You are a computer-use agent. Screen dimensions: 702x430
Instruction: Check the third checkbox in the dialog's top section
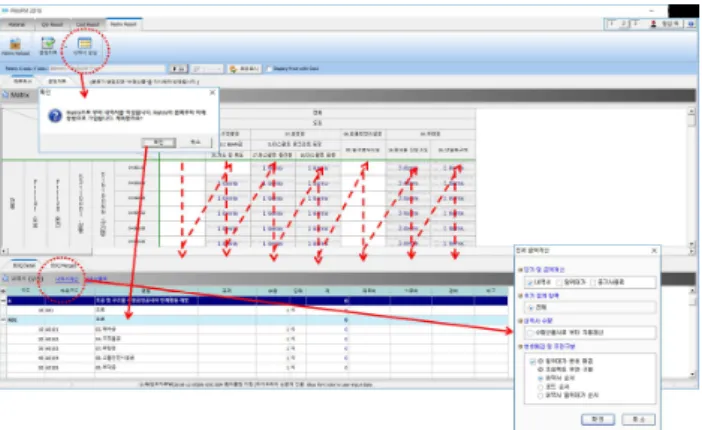[593, 282]
